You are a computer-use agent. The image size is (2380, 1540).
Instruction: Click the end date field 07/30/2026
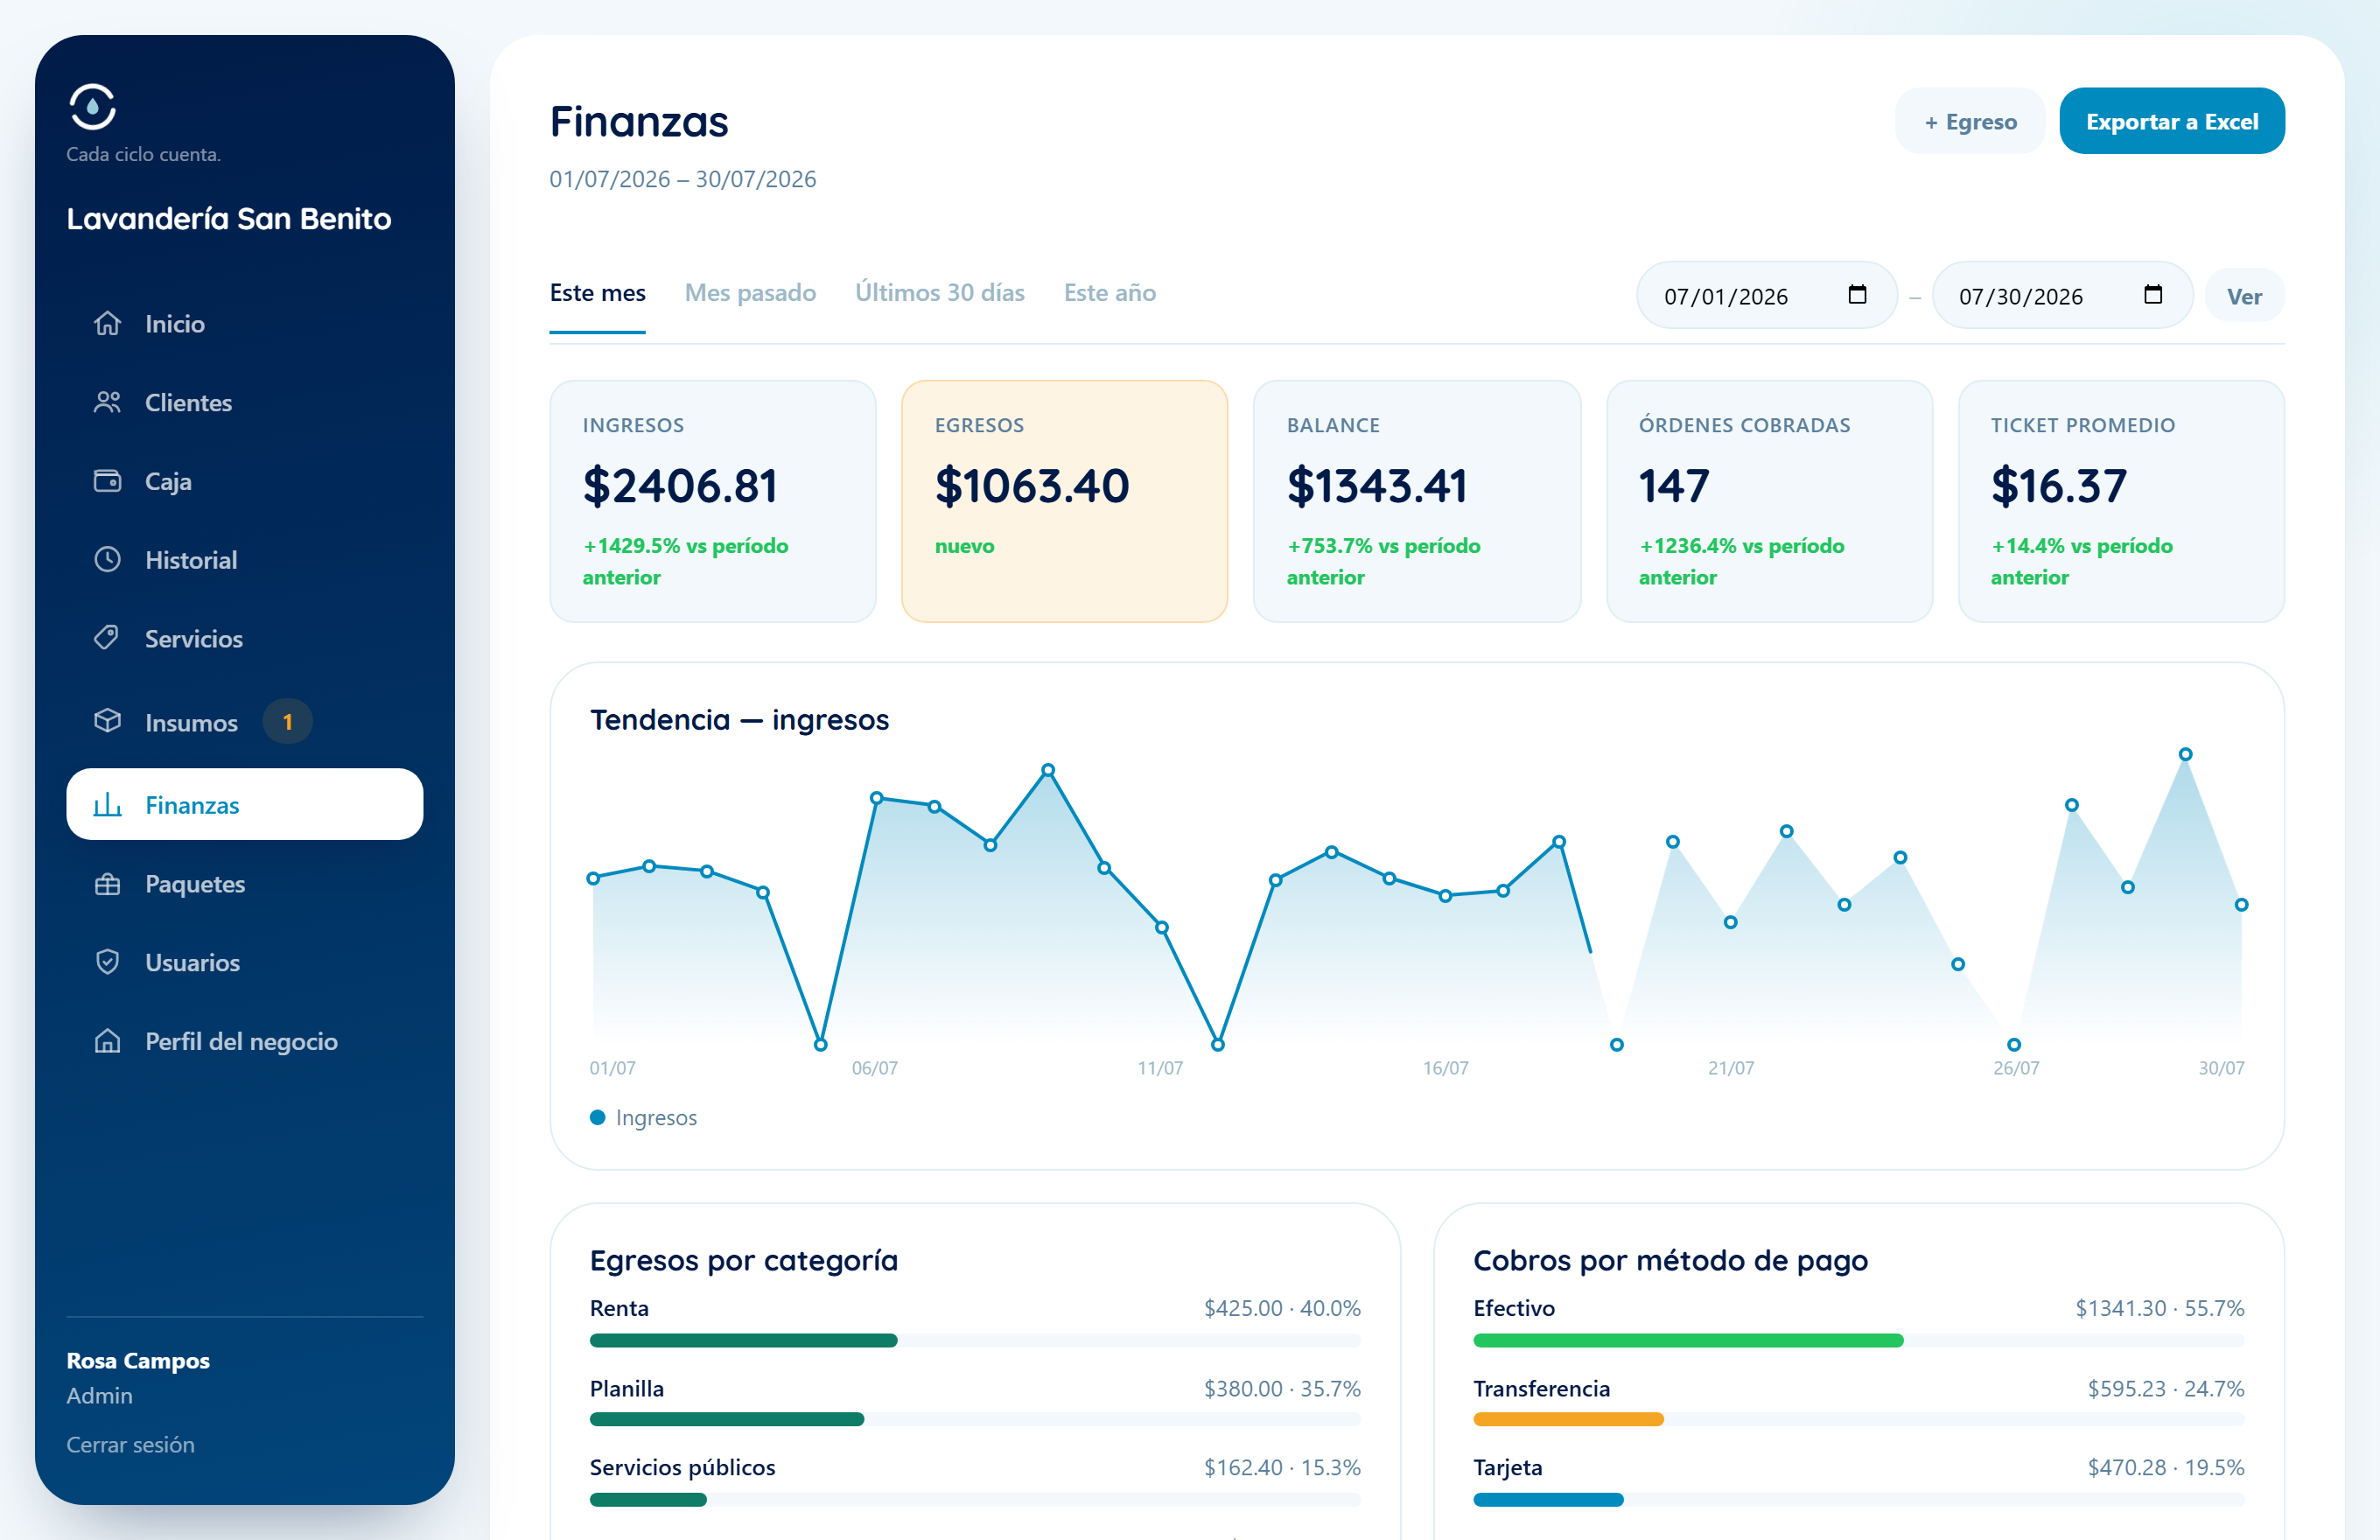pos(2062,295)
